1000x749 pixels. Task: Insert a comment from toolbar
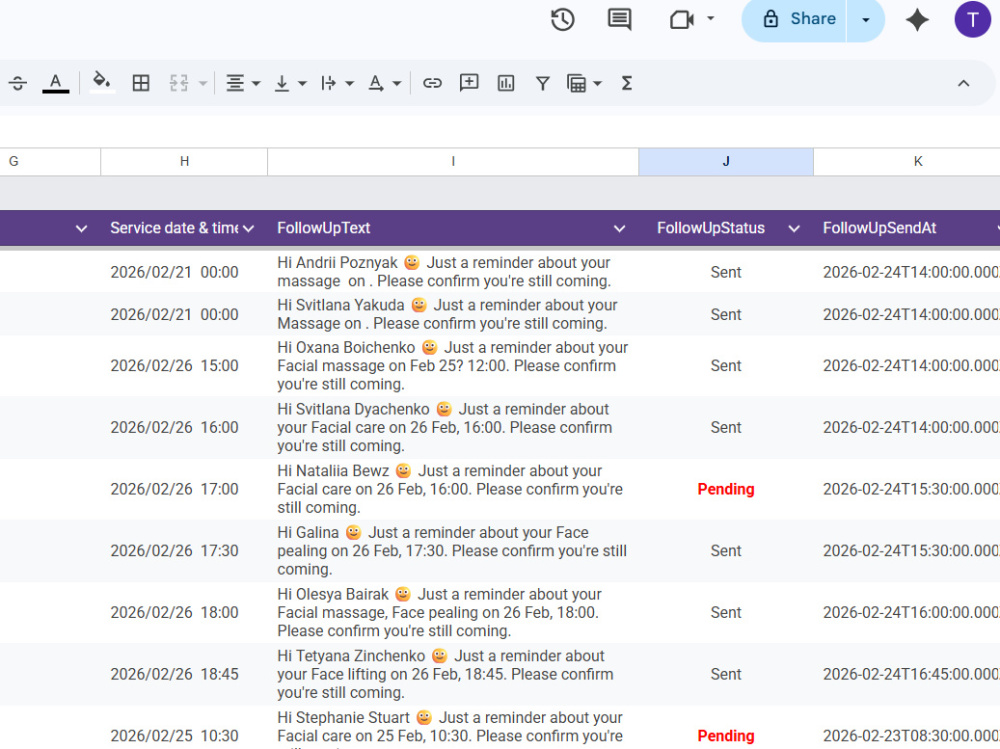click(x=469, y=83)
